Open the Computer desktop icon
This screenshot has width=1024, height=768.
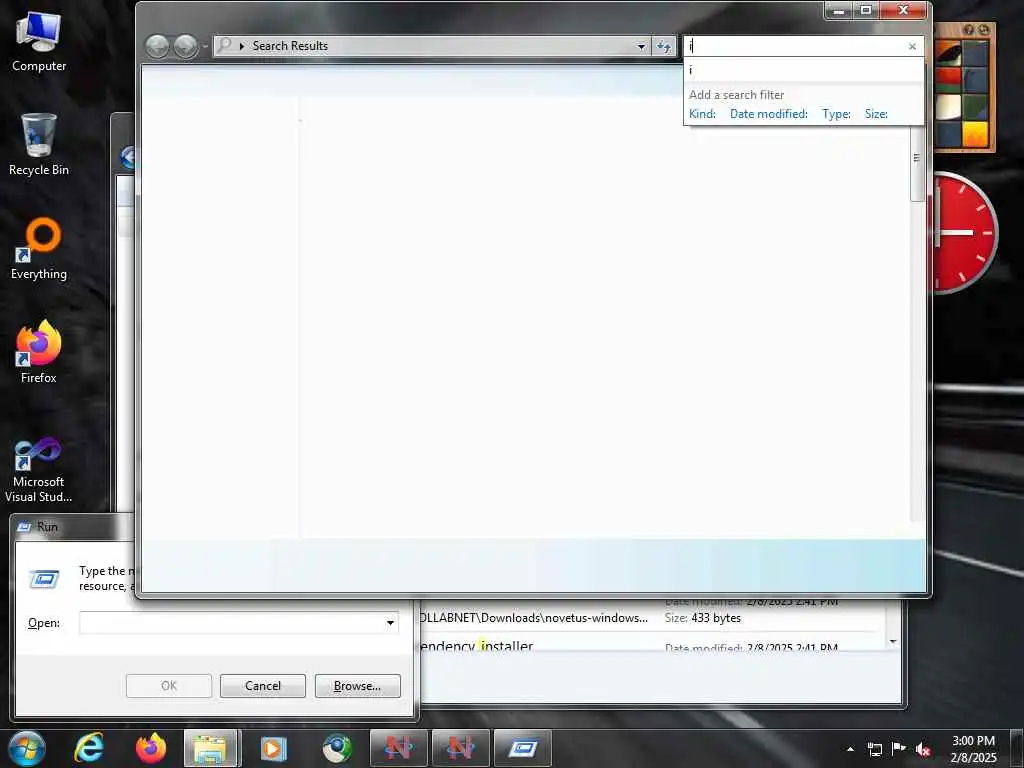39,40
